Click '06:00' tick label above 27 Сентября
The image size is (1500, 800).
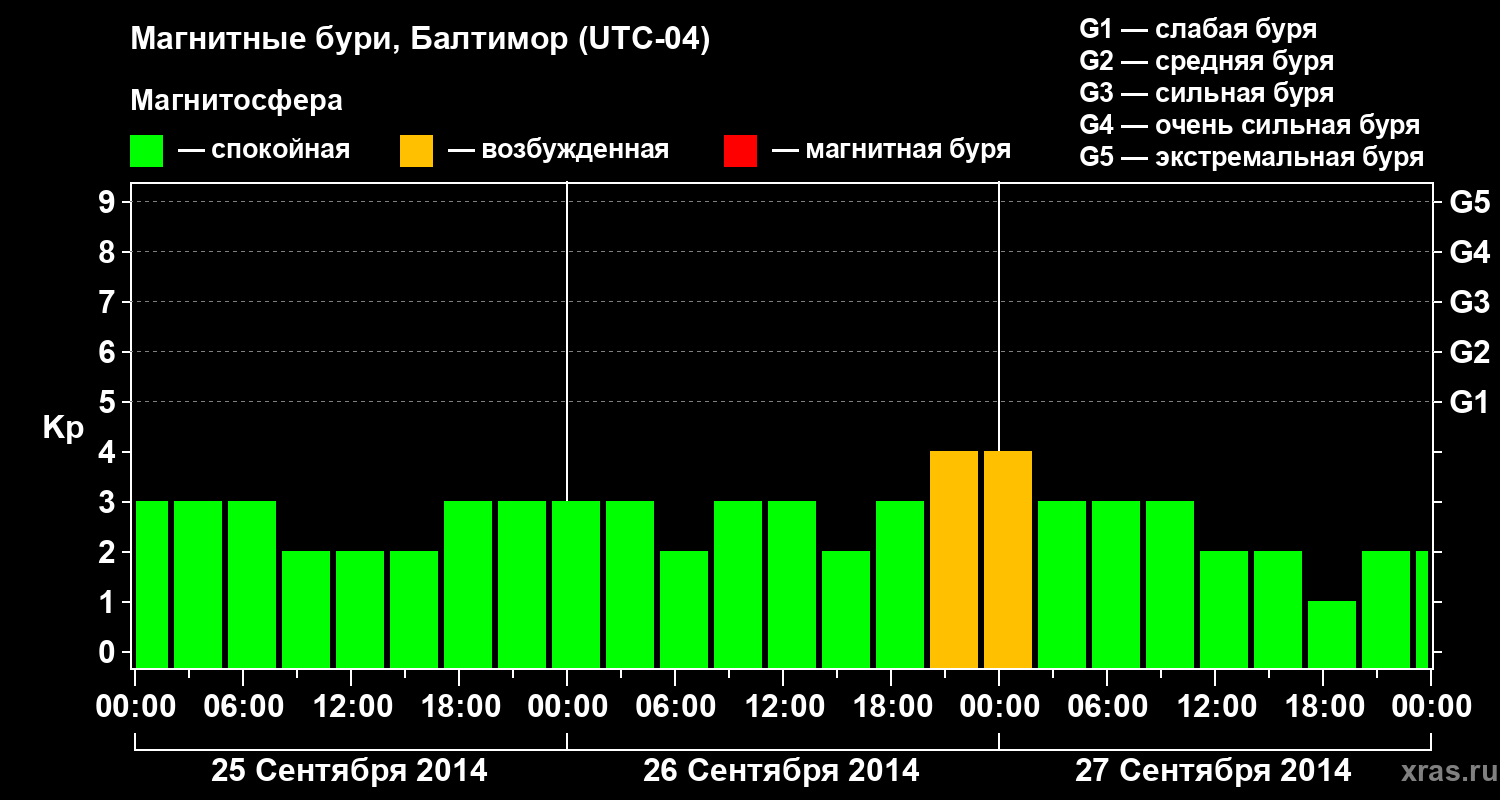click(x=1108, y=707)
